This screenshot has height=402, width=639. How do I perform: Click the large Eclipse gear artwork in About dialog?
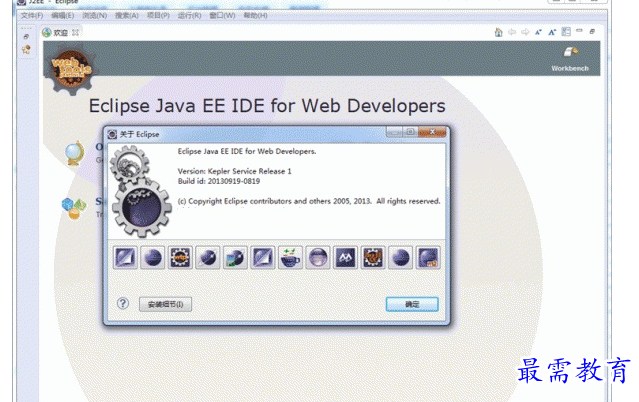[140, 192]
